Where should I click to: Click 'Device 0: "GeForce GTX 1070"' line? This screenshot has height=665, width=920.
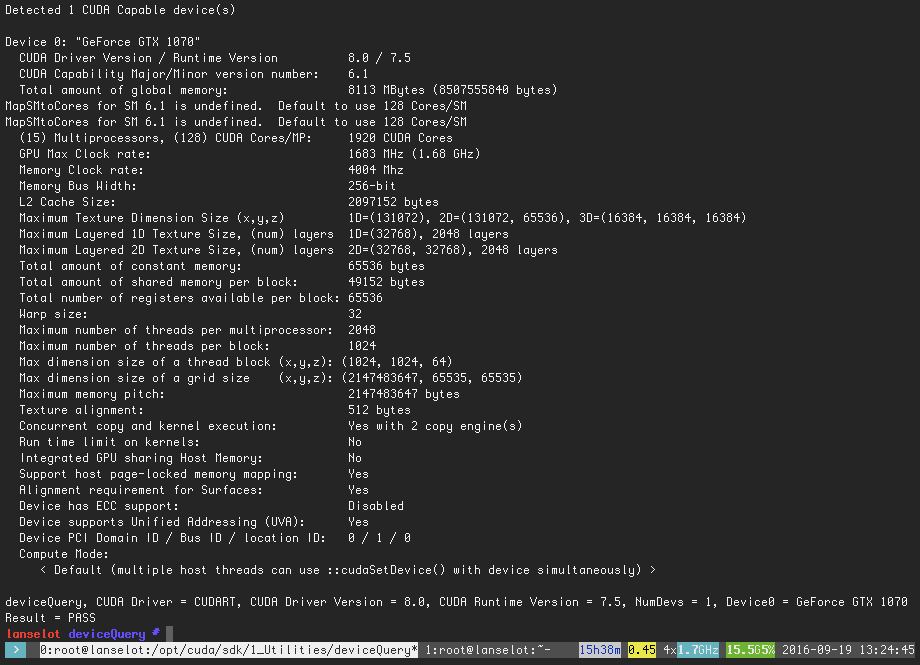click(x=103, y=42)
